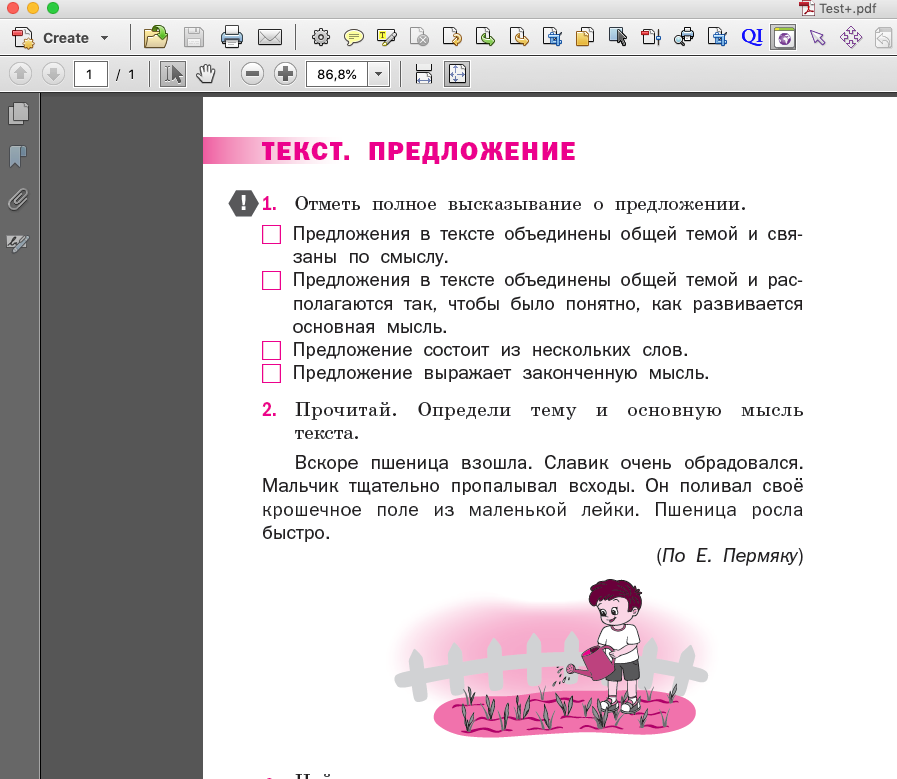Click the rotate page icon
897x779 pixels.
pyautogui.click(x=452, y=38)
